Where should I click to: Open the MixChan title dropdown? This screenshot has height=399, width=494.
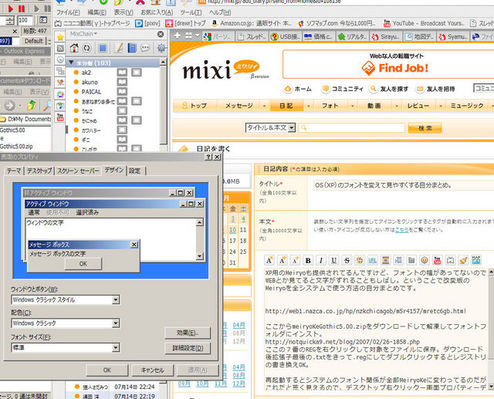click(x=83, y=34)
